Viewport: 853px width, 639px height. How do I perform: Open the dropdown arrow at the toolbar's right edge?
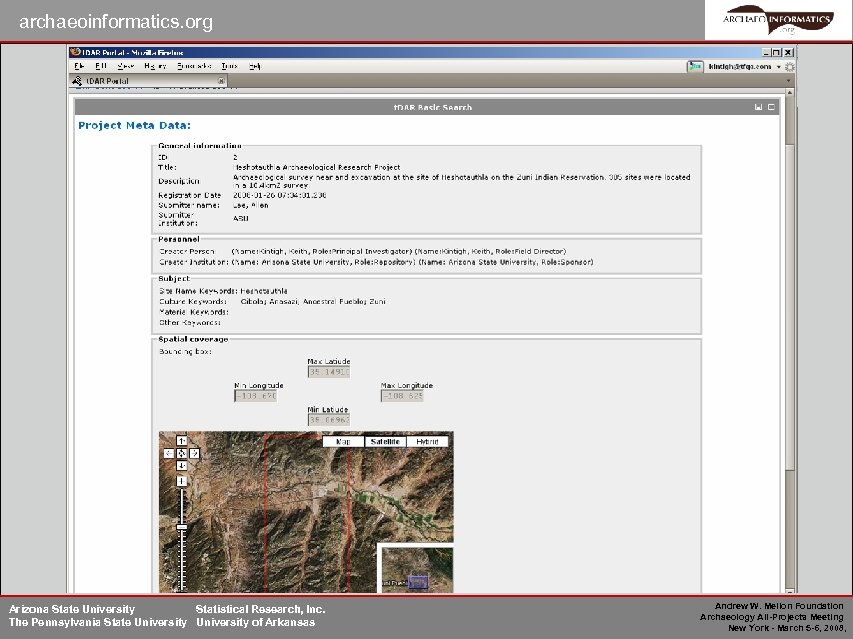point(788,80)
